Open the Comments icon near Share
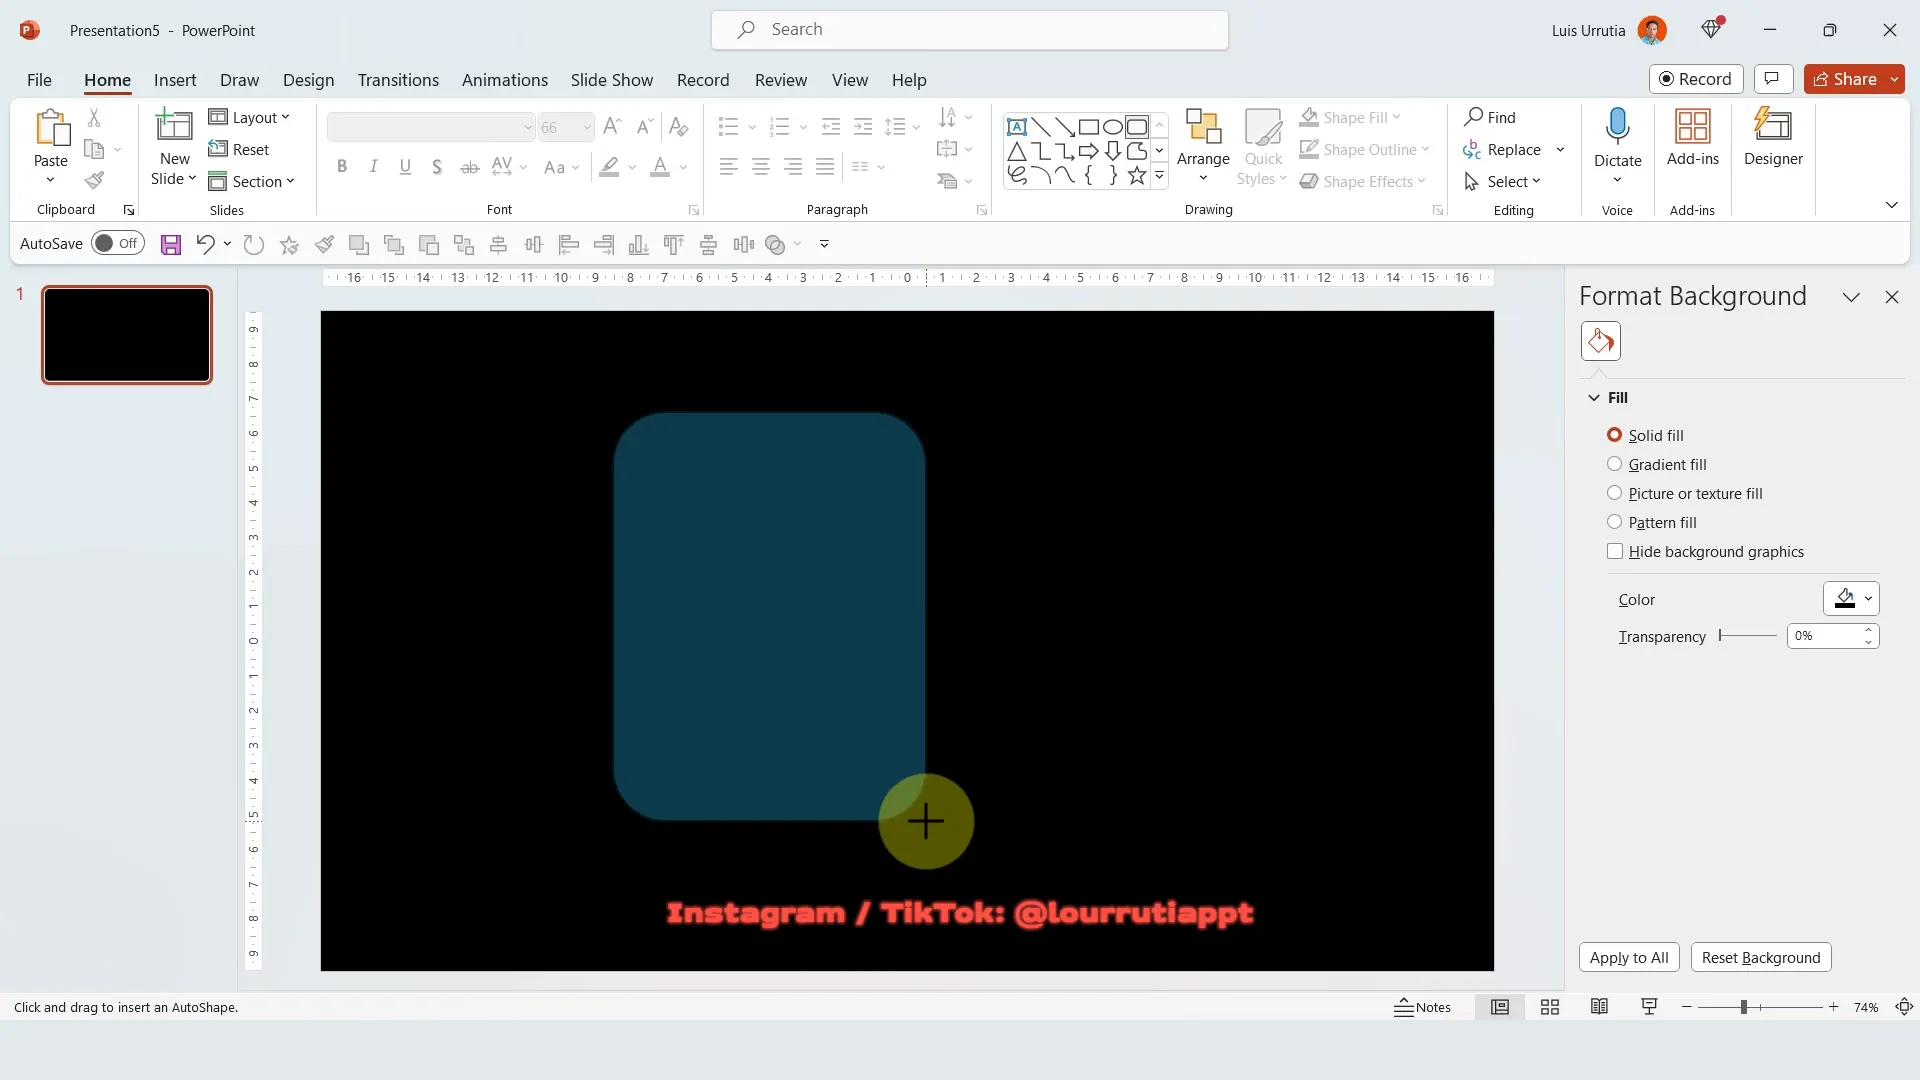This screenshot has width=1920, height=1080. 1772,79
